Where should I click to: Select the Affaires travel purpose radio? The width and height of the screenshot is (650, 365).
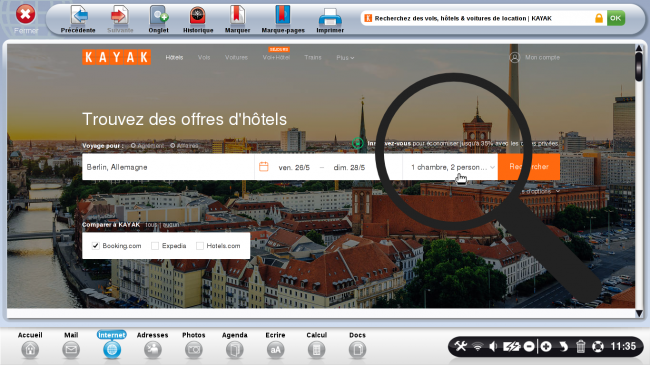(x=173, y=146)
